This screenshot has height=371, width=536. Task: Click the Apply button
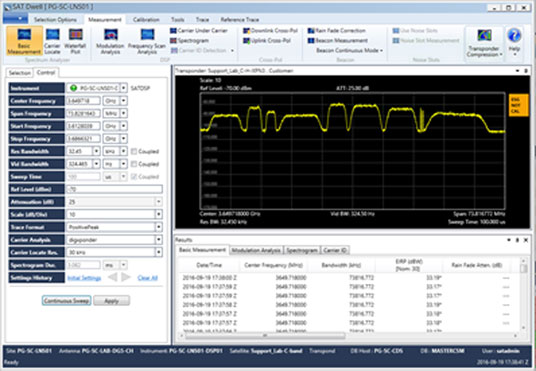coord(111,301)
